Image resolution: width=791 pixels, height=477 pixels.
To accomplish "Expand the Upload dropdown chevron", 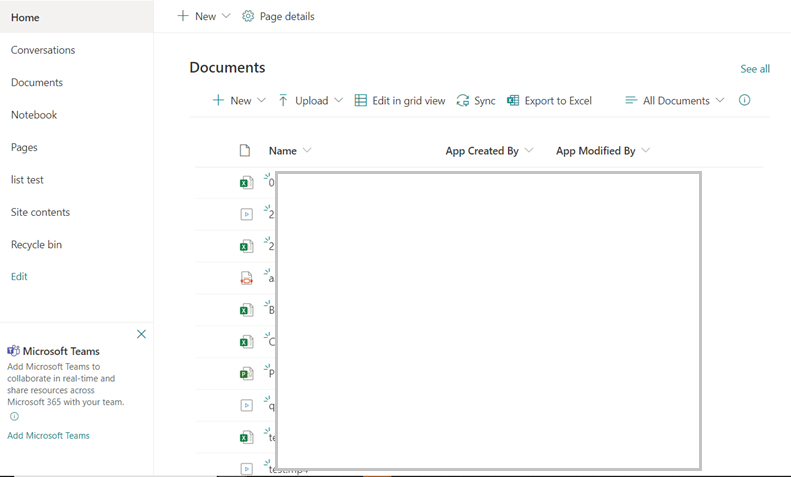I will (x=338, y=100).
